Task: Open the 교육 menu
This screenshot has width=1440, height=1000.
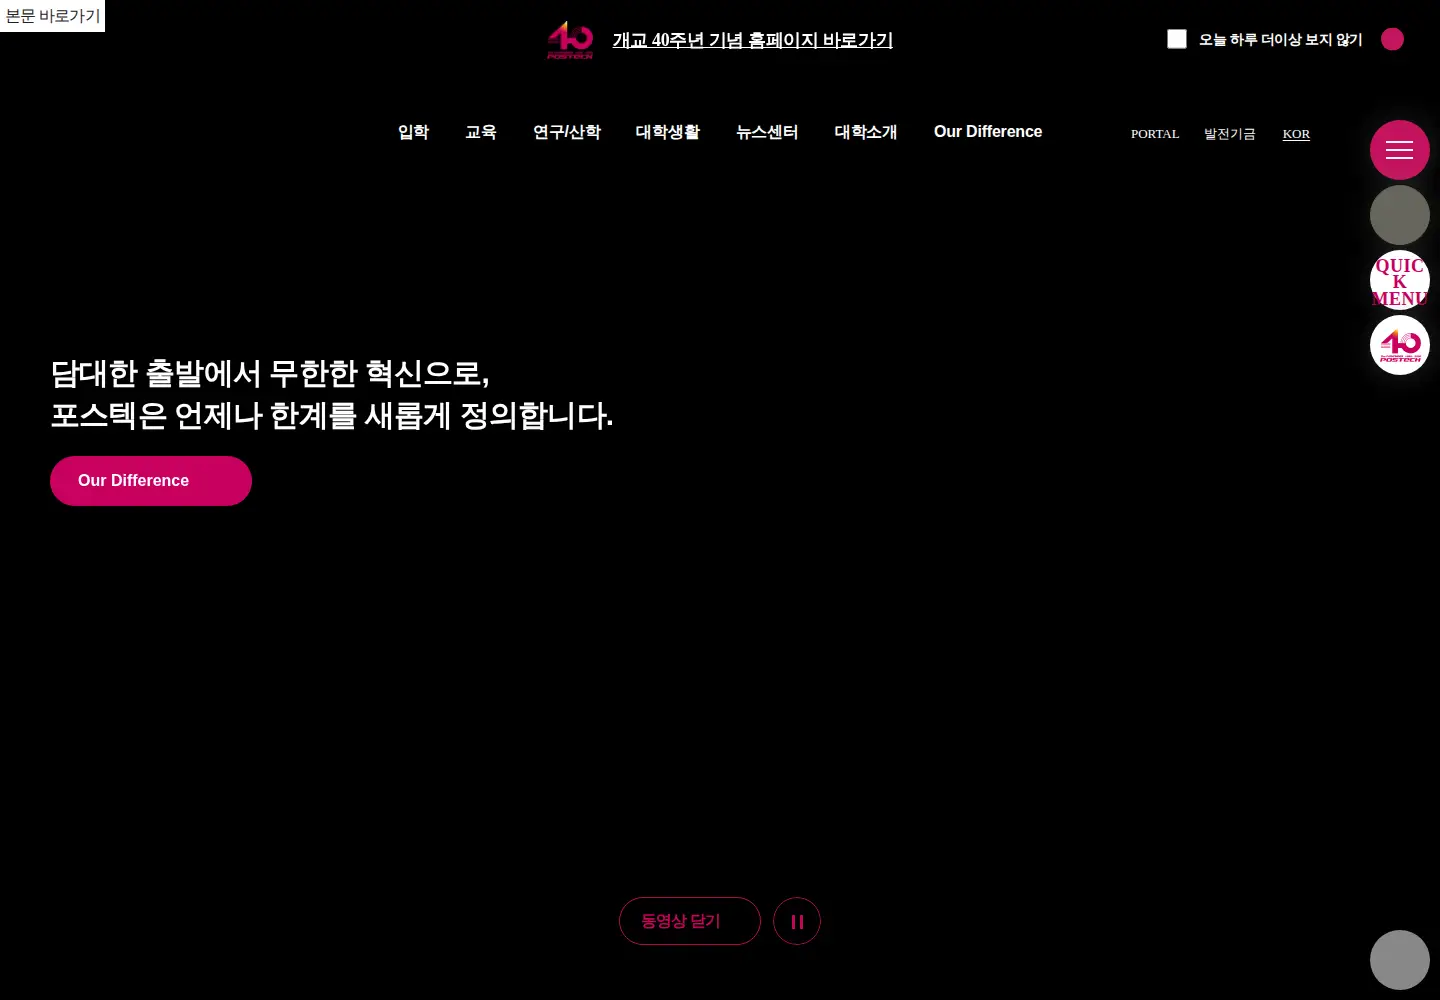Action: [481, 132]
